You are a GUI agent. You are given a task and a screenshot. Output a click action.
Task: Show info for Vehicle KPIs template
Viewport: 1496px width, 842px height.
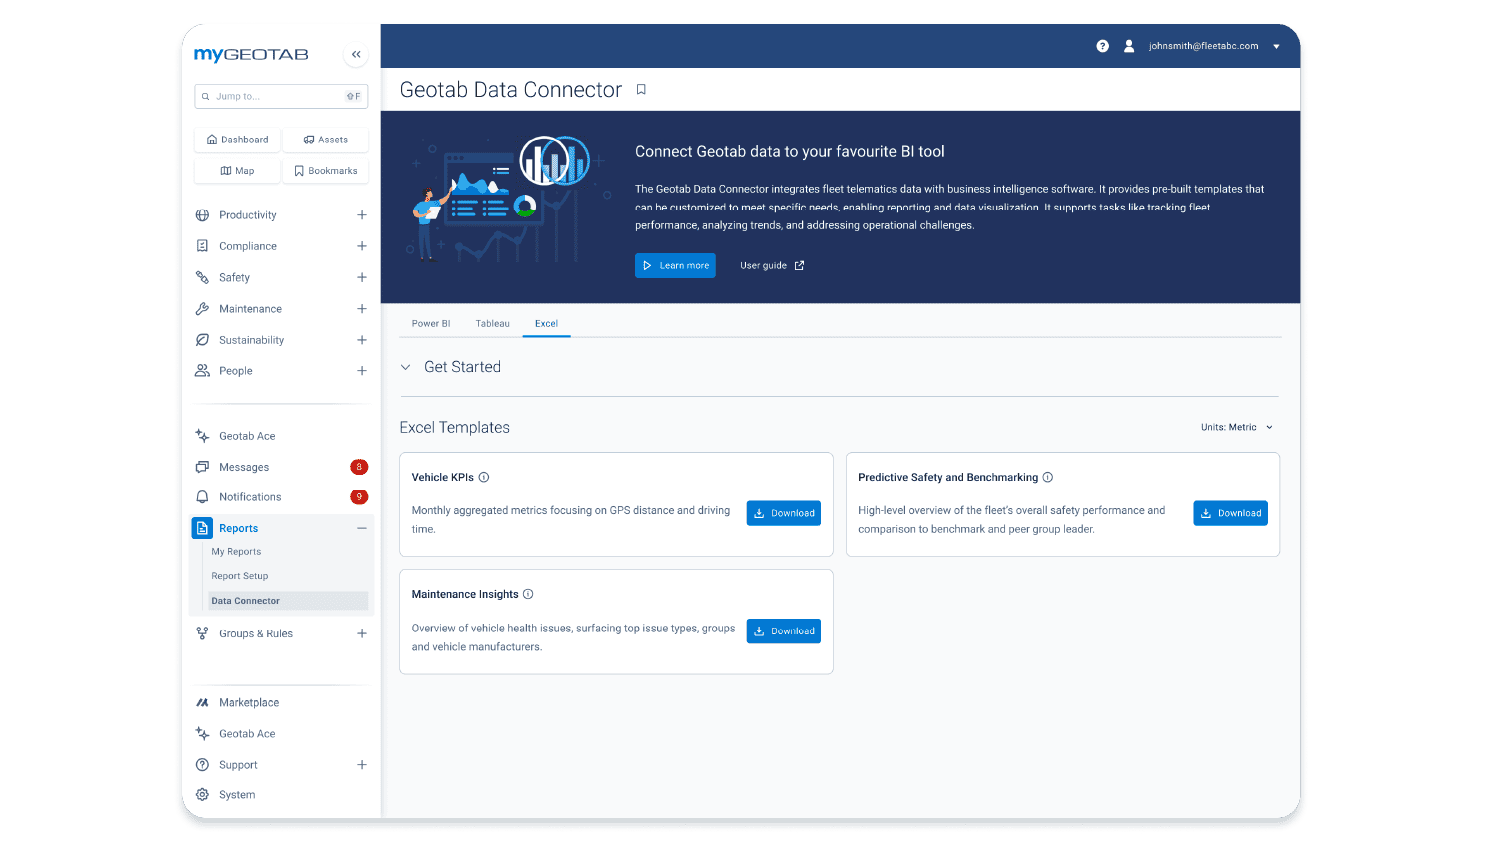point(484,478)
